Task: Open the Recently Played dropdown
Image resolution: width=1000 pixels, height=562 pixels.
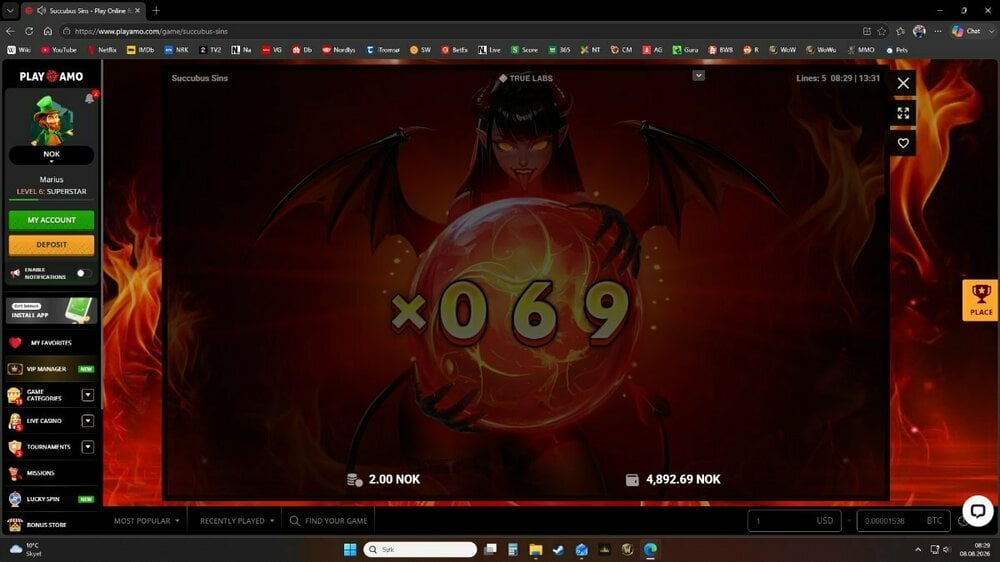Action: point(237,521)
